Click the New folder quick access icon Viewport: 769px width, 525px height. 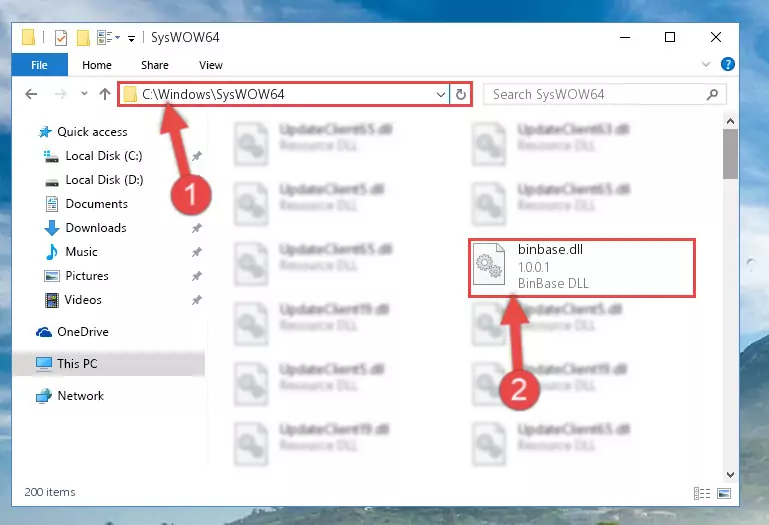pos(83,38)
